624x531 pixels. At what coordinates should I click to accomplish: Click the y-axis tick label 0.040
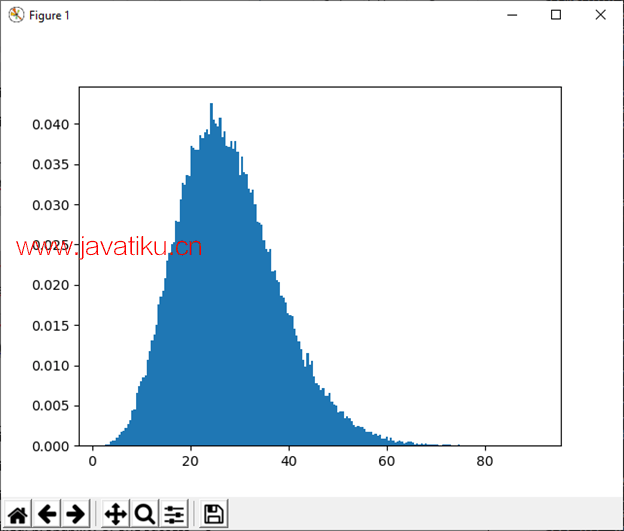[51, 125]
